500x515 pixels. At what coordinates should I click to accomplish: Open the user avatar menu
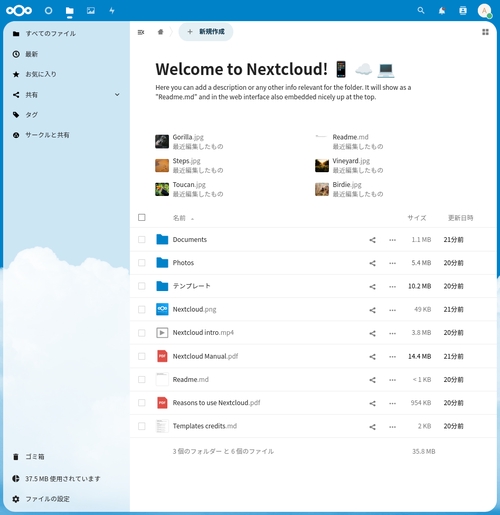tap(484, 11)
